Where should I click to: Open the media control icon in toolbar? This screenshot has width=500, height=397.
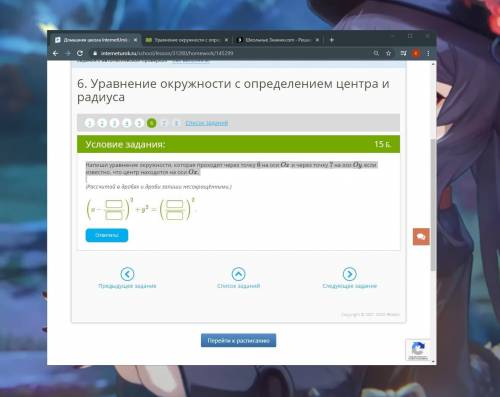tap(403, 53)
